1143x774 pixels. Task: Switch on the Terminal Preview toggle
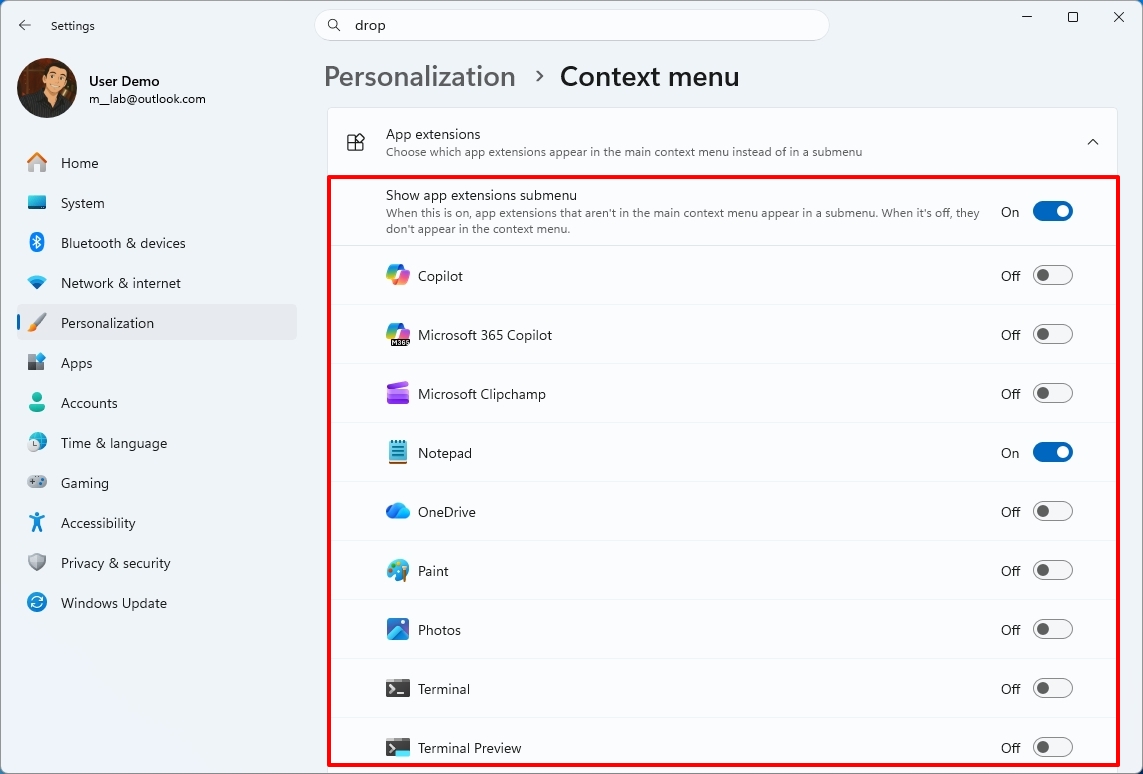(1053, 748)
